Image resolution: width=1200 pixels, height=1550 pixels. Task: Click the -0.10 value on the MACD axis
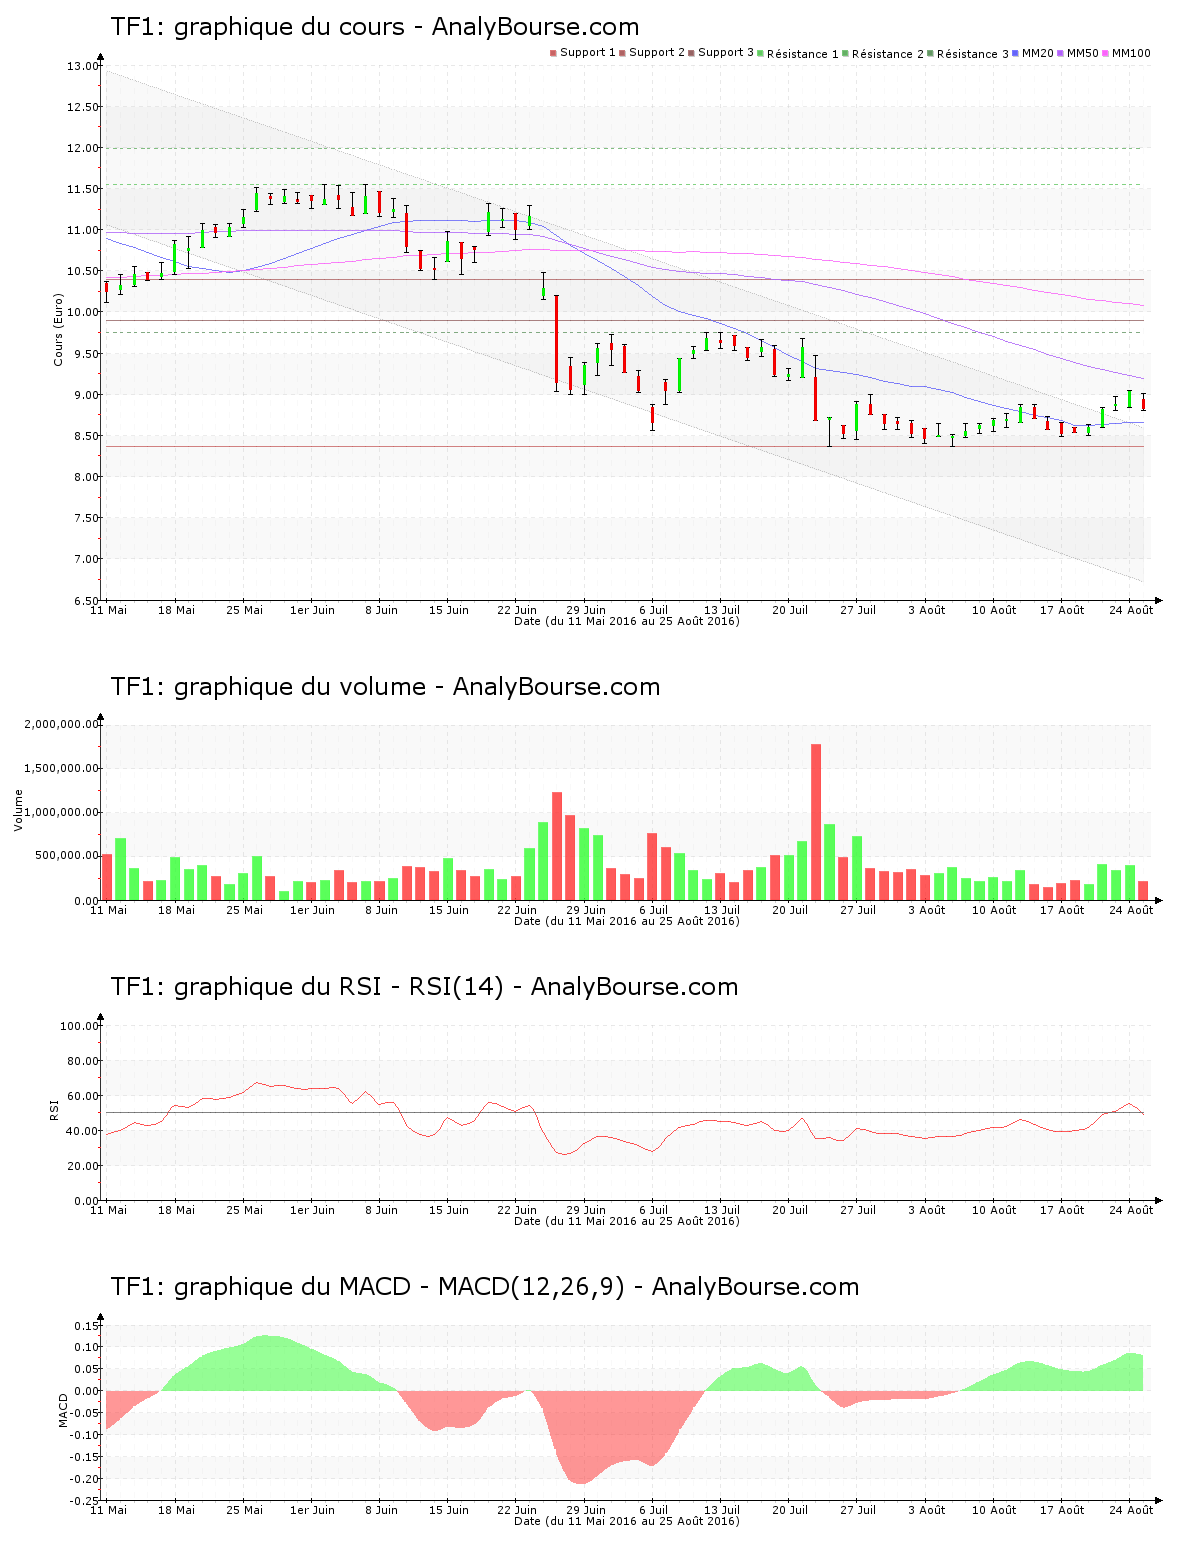pos(85,1435)
